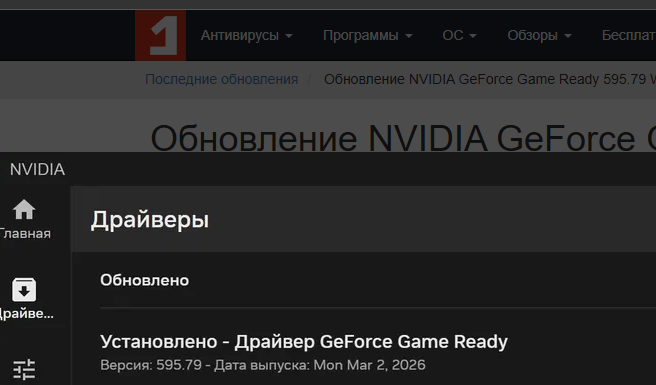Open the Обзоры dropdown menu
This screenshot has height=385, width=656.
point(539,36)
